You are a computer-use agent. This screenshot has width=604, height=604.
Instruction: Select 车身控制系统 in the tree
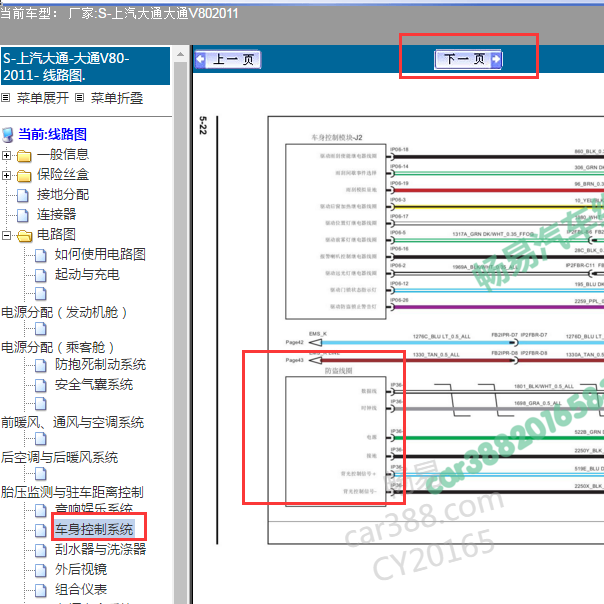[x=94, y=529]
